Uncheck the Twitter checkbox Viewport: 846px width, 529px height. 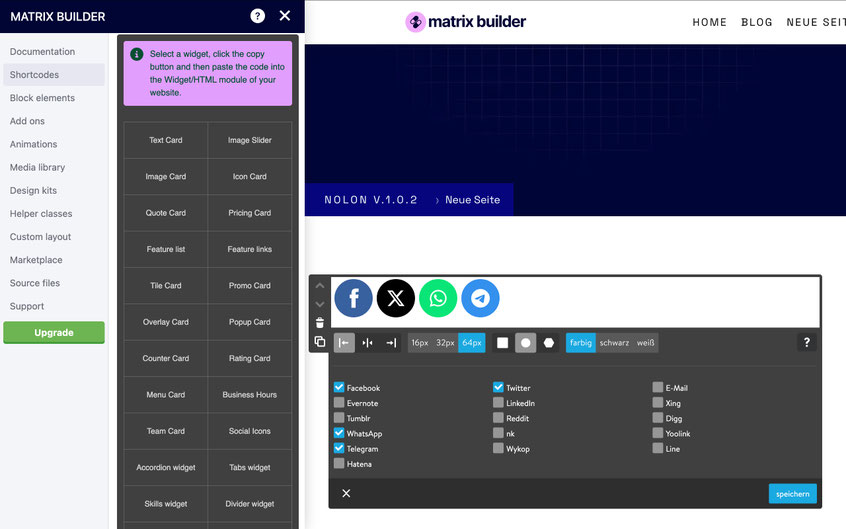click(x=498, y=387)
